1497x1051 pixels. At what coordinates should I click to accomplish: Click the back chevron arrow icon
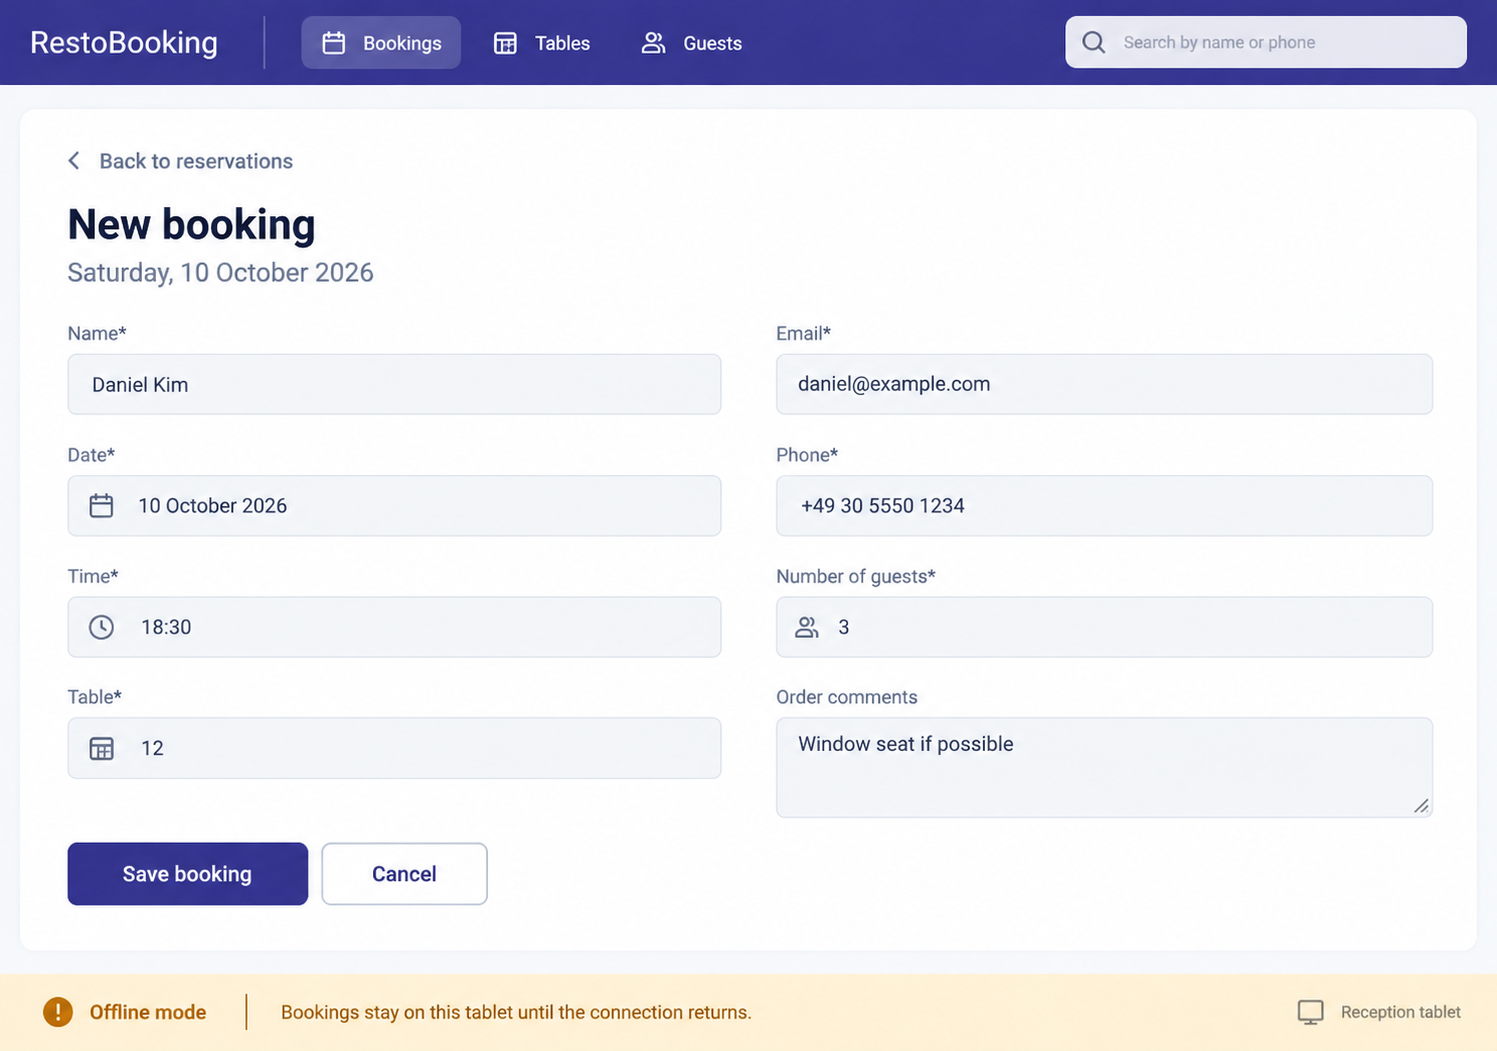pos(74,161)
